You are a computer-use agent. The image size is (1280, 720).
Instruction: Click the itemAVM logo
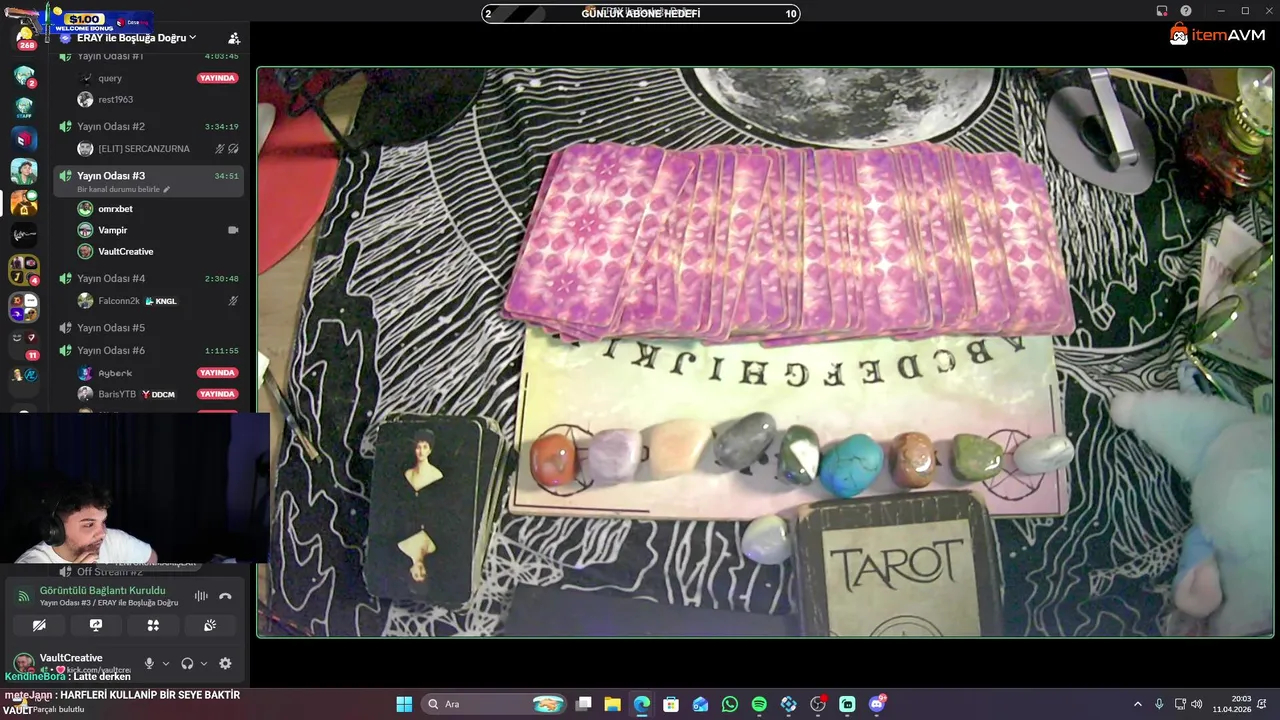(x=1217, y=35)
